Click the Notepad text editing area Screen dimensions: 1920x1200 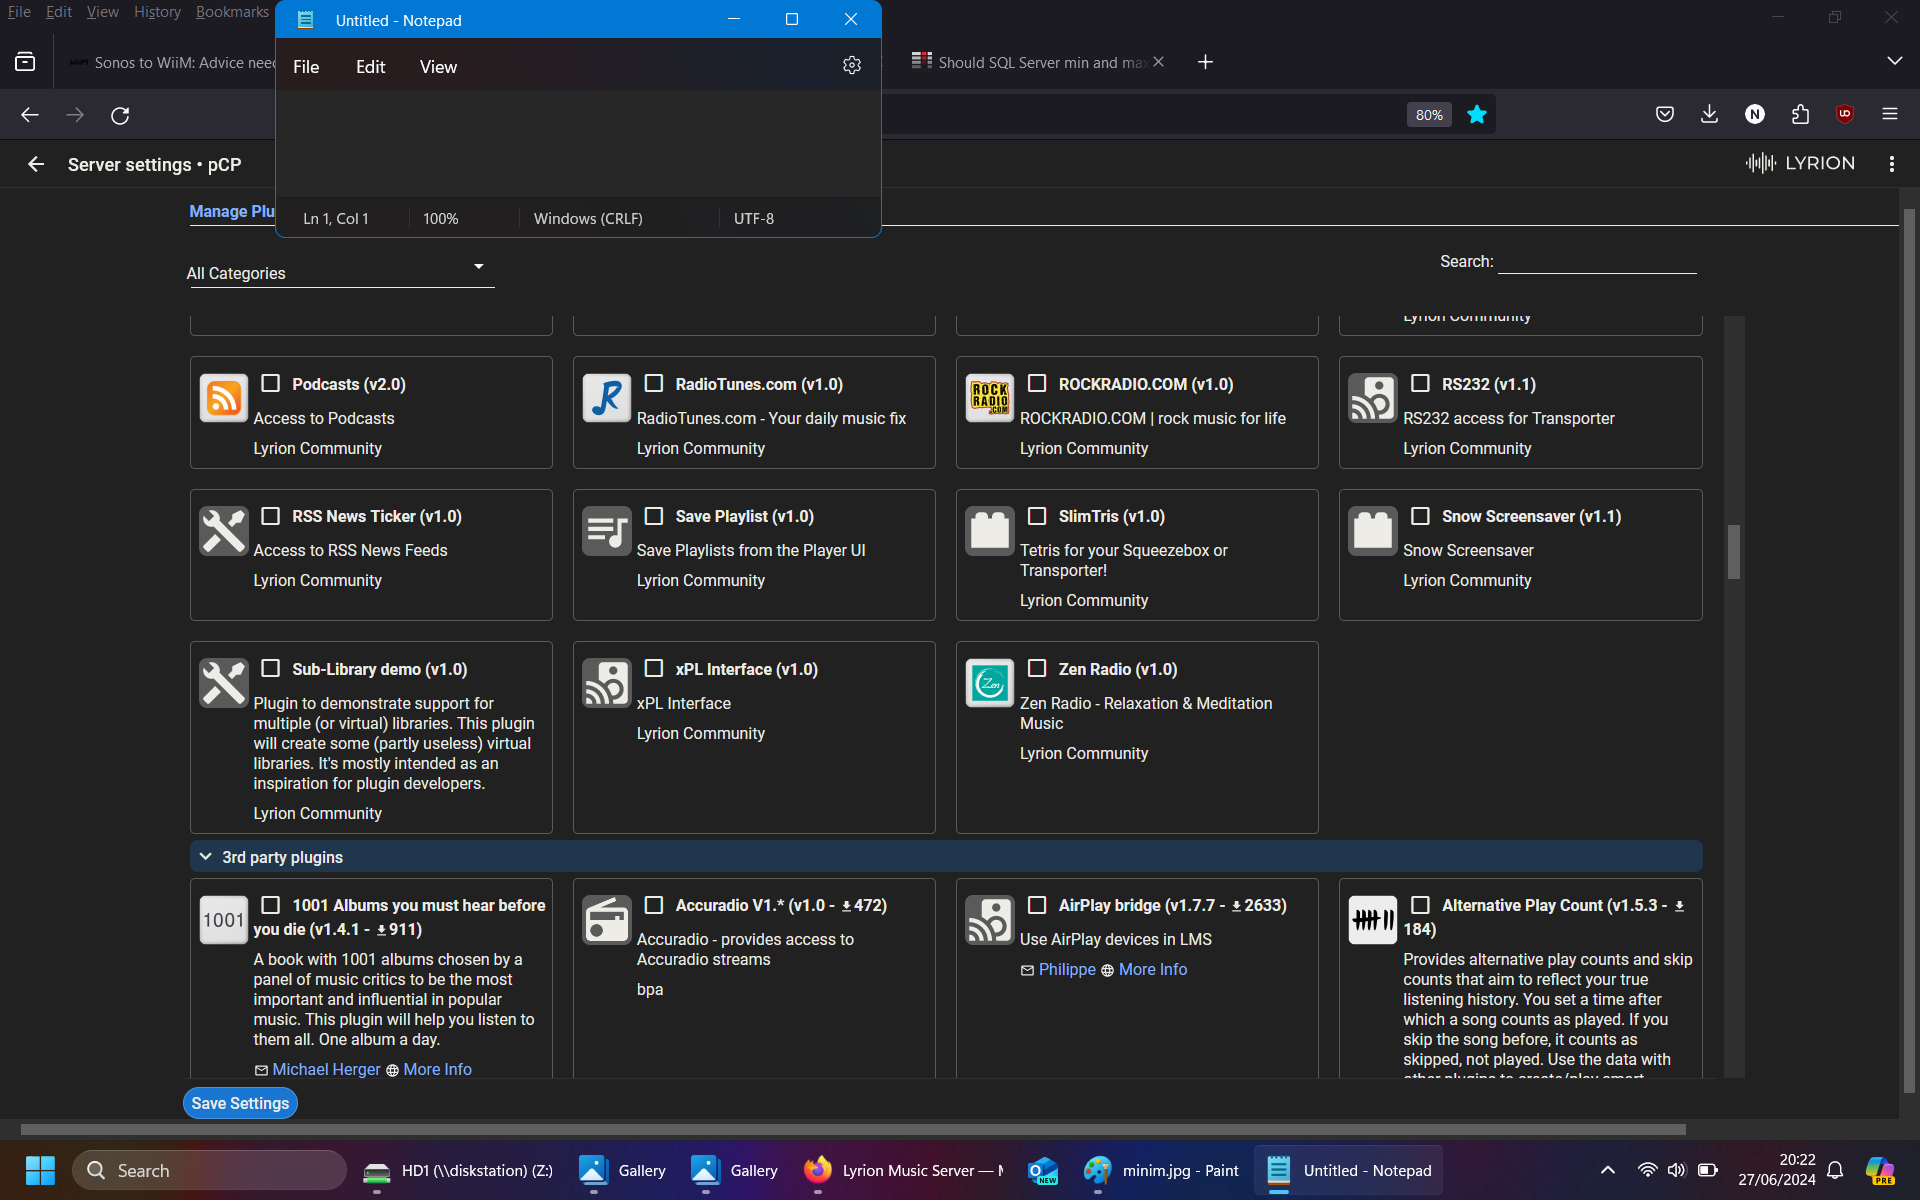click(578, 143)
